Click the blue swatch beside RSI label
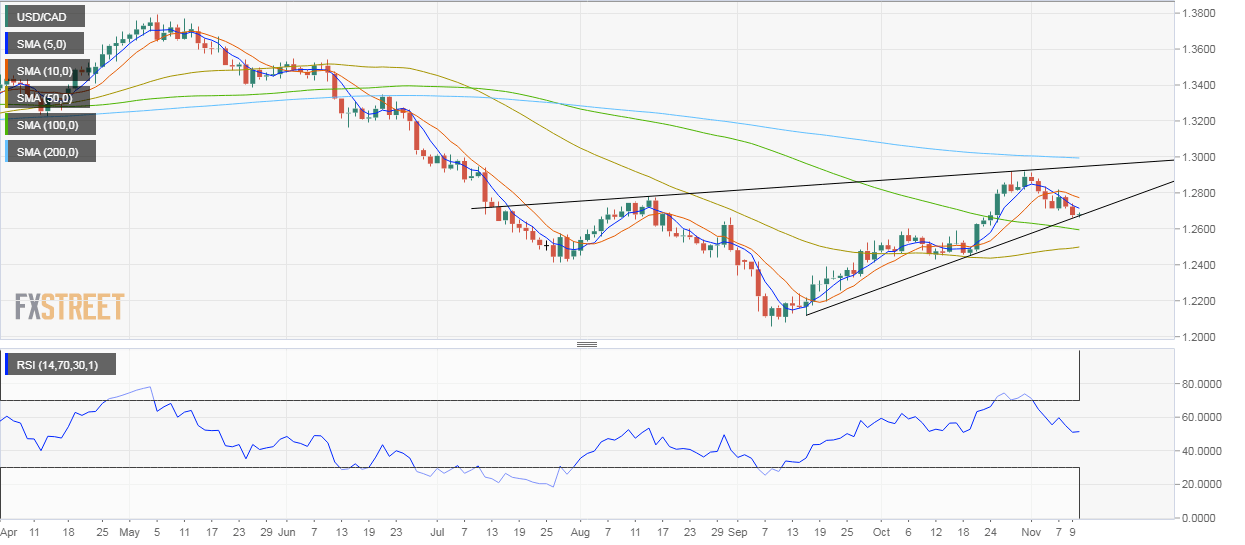The image size is (1245, 545). pos(8,364)
